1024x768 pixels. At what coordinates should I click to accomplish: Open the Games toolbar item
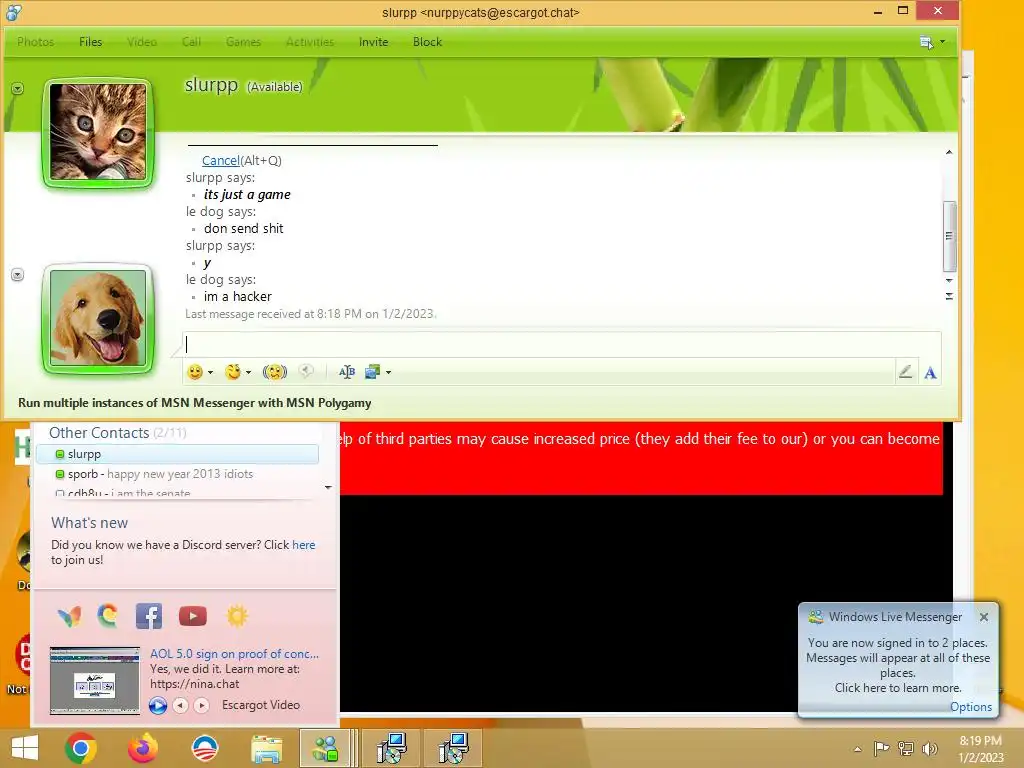click(x=243, y=42)
